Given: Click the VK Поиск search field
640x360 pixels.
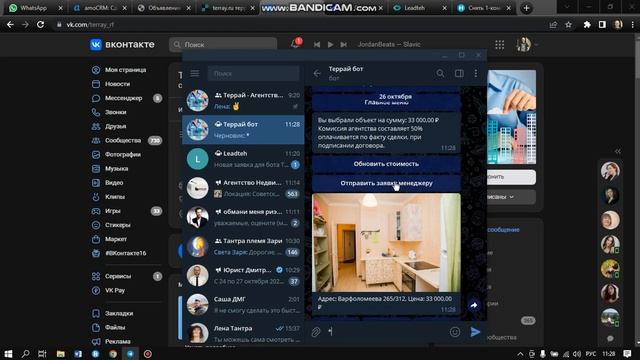Looking at the screenshot, I should [x=223, y=44].
